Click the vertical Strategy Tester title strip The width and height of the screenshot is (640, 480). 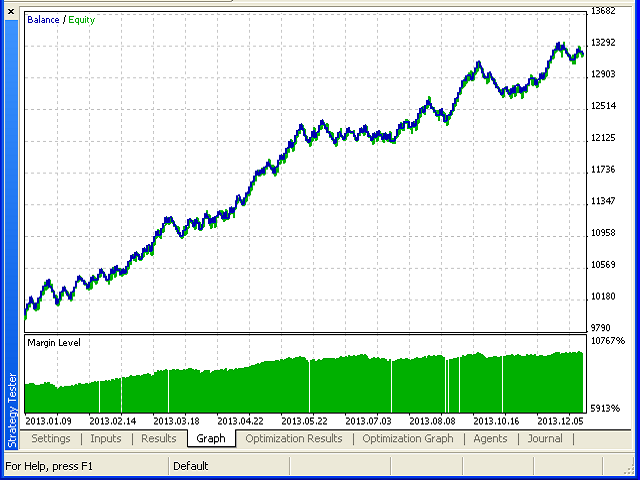12,237
